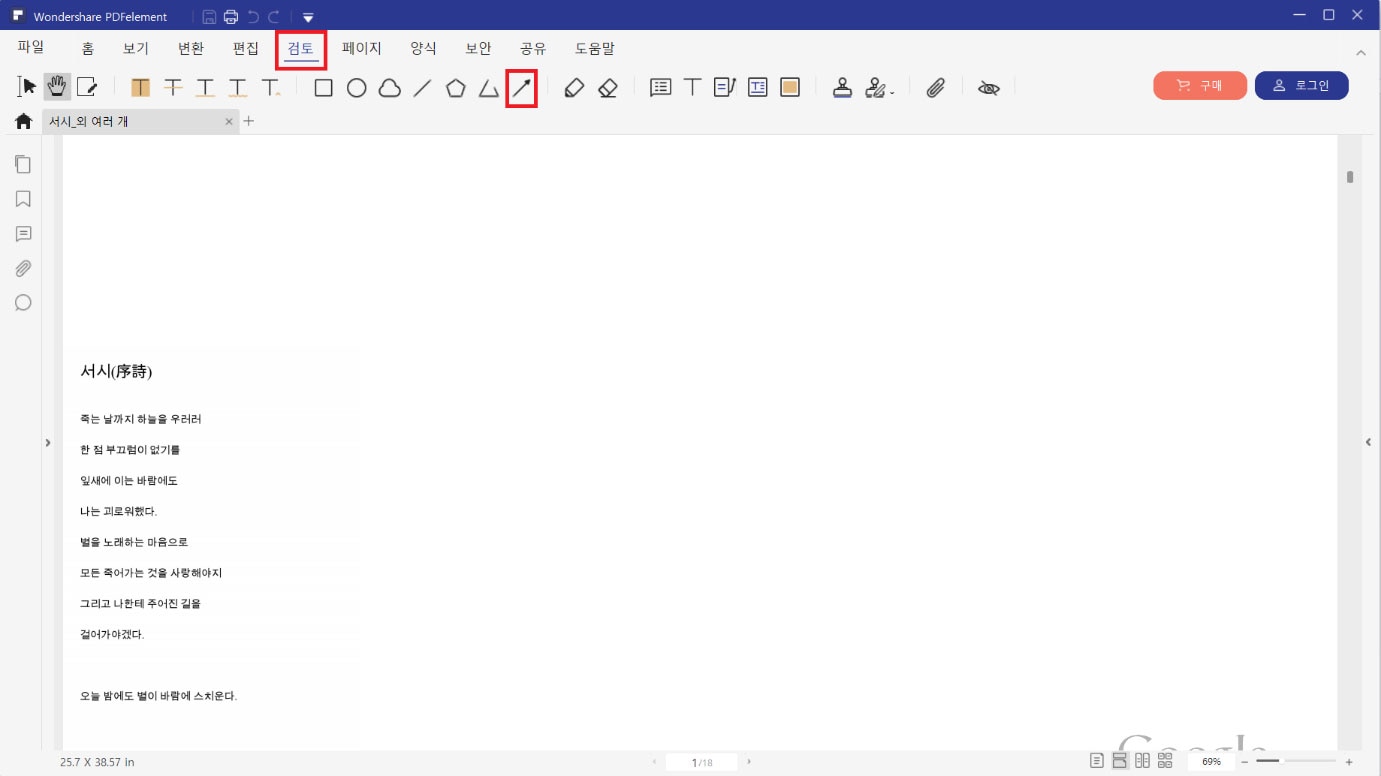Toggle Hide annotations eye icon
Image resolution: width=1381 pixels, height=776 pixels.
pyautogui.click(x=989, y=88)
